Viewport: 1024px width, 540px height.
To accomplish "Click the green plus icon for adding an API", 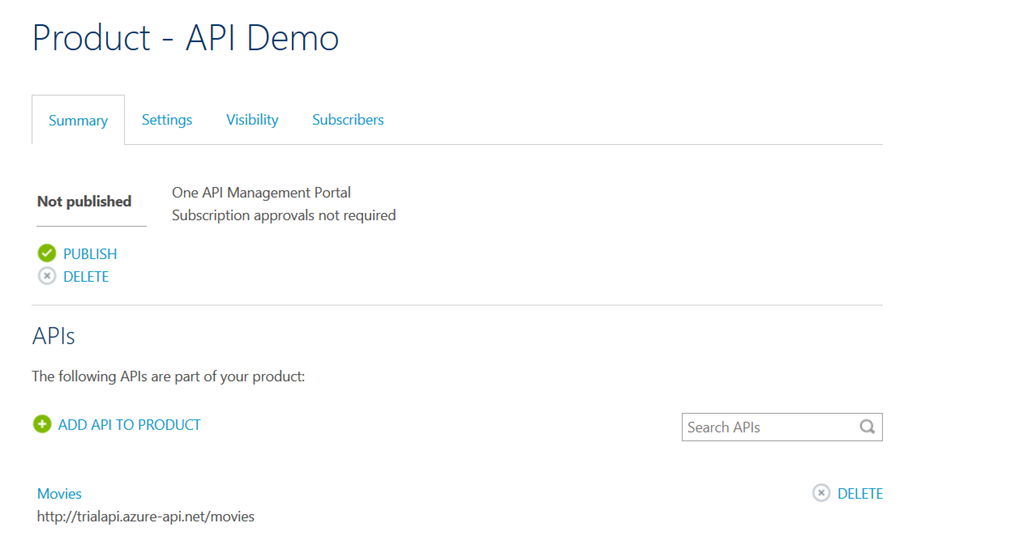I will pos(42,424).
